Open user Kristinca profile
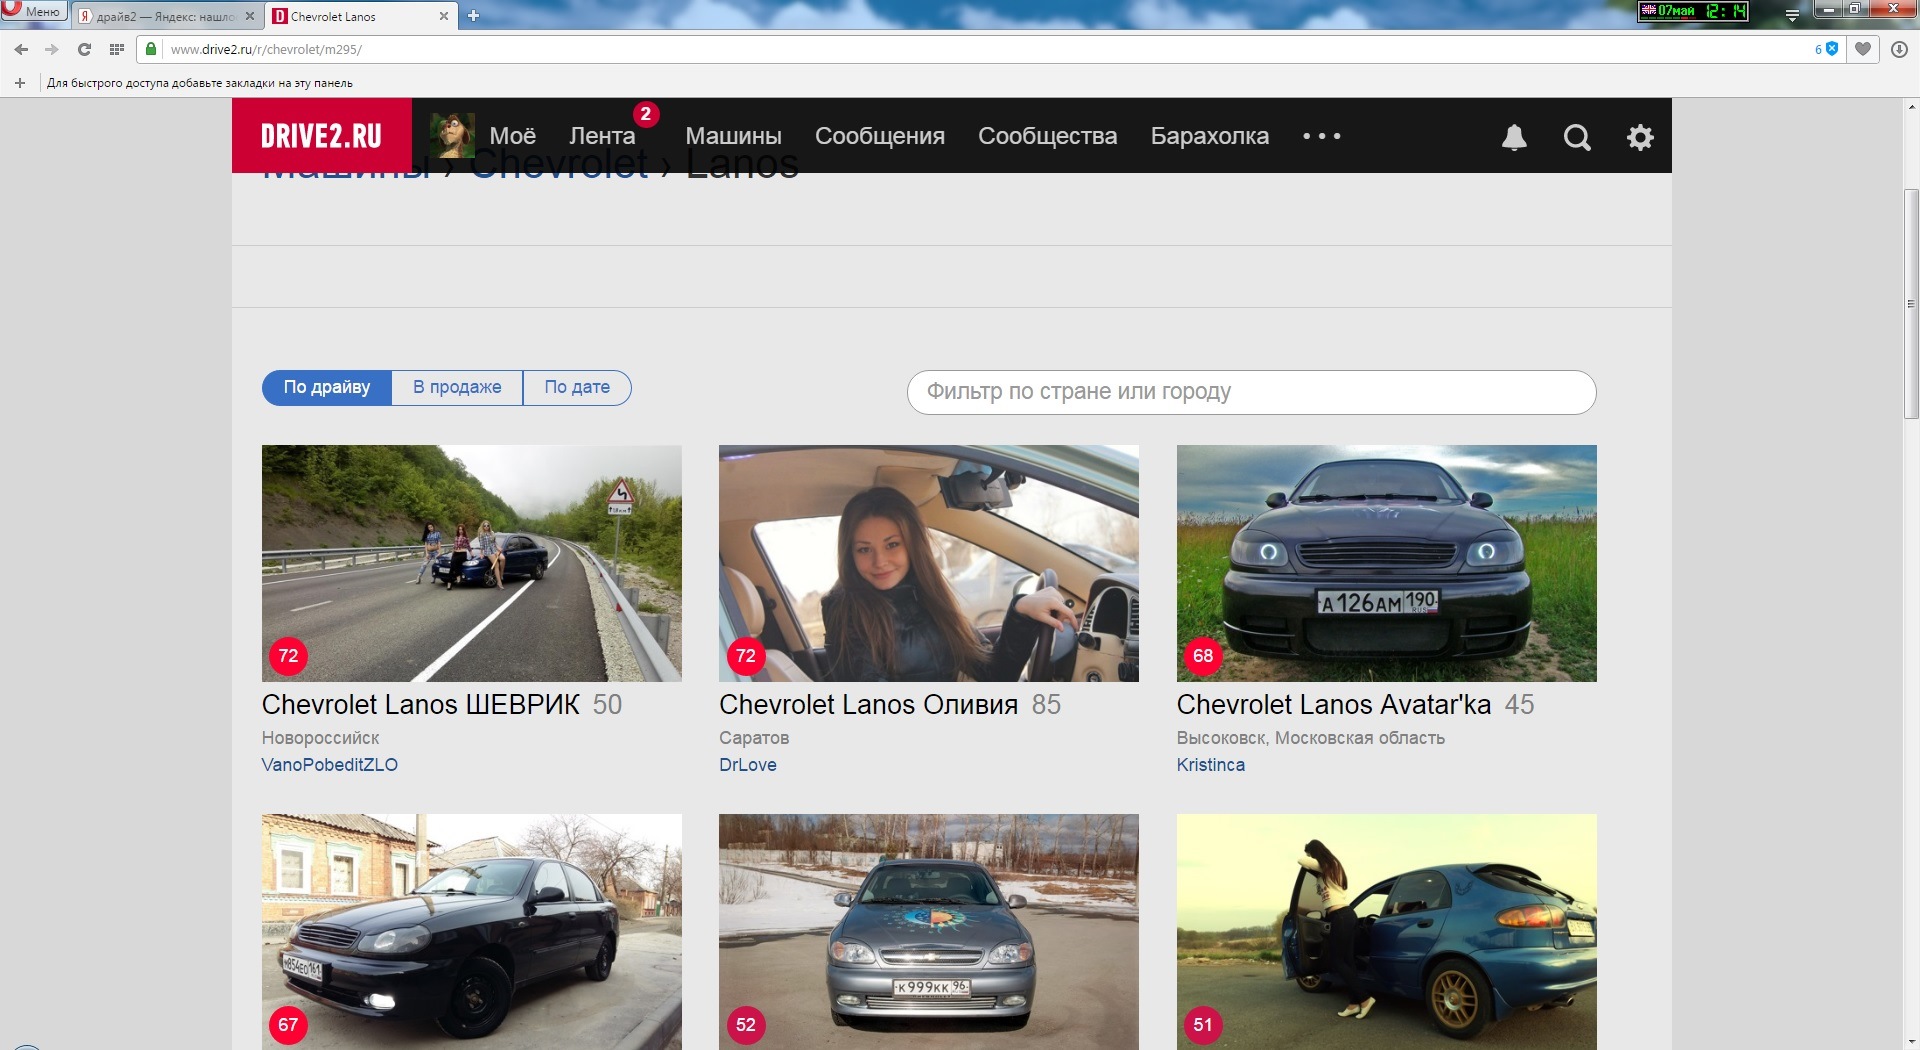 1211,765
